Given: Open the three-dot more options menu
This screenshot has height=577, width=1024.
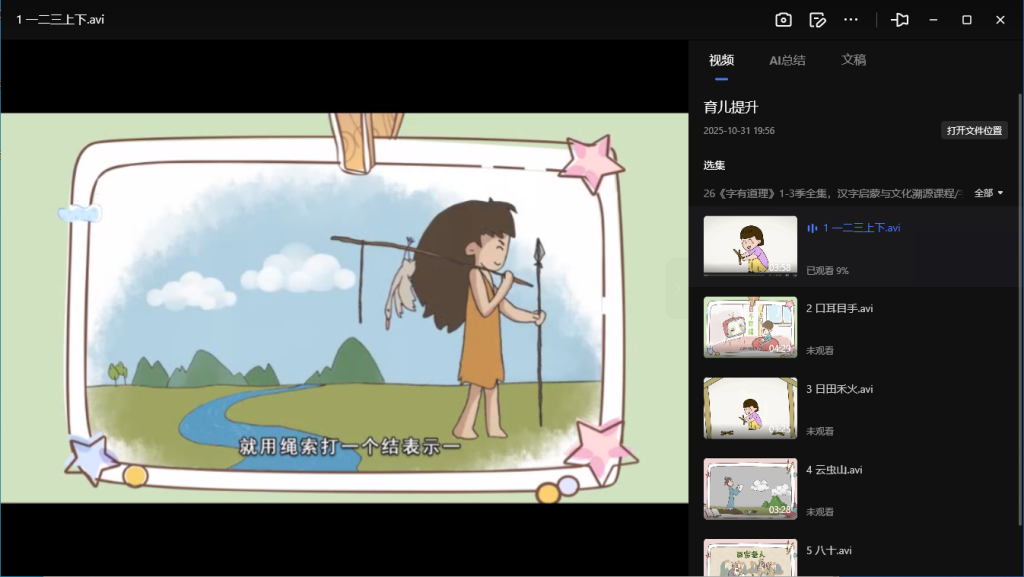Looking at the screenshot, I should pos(851,20).
